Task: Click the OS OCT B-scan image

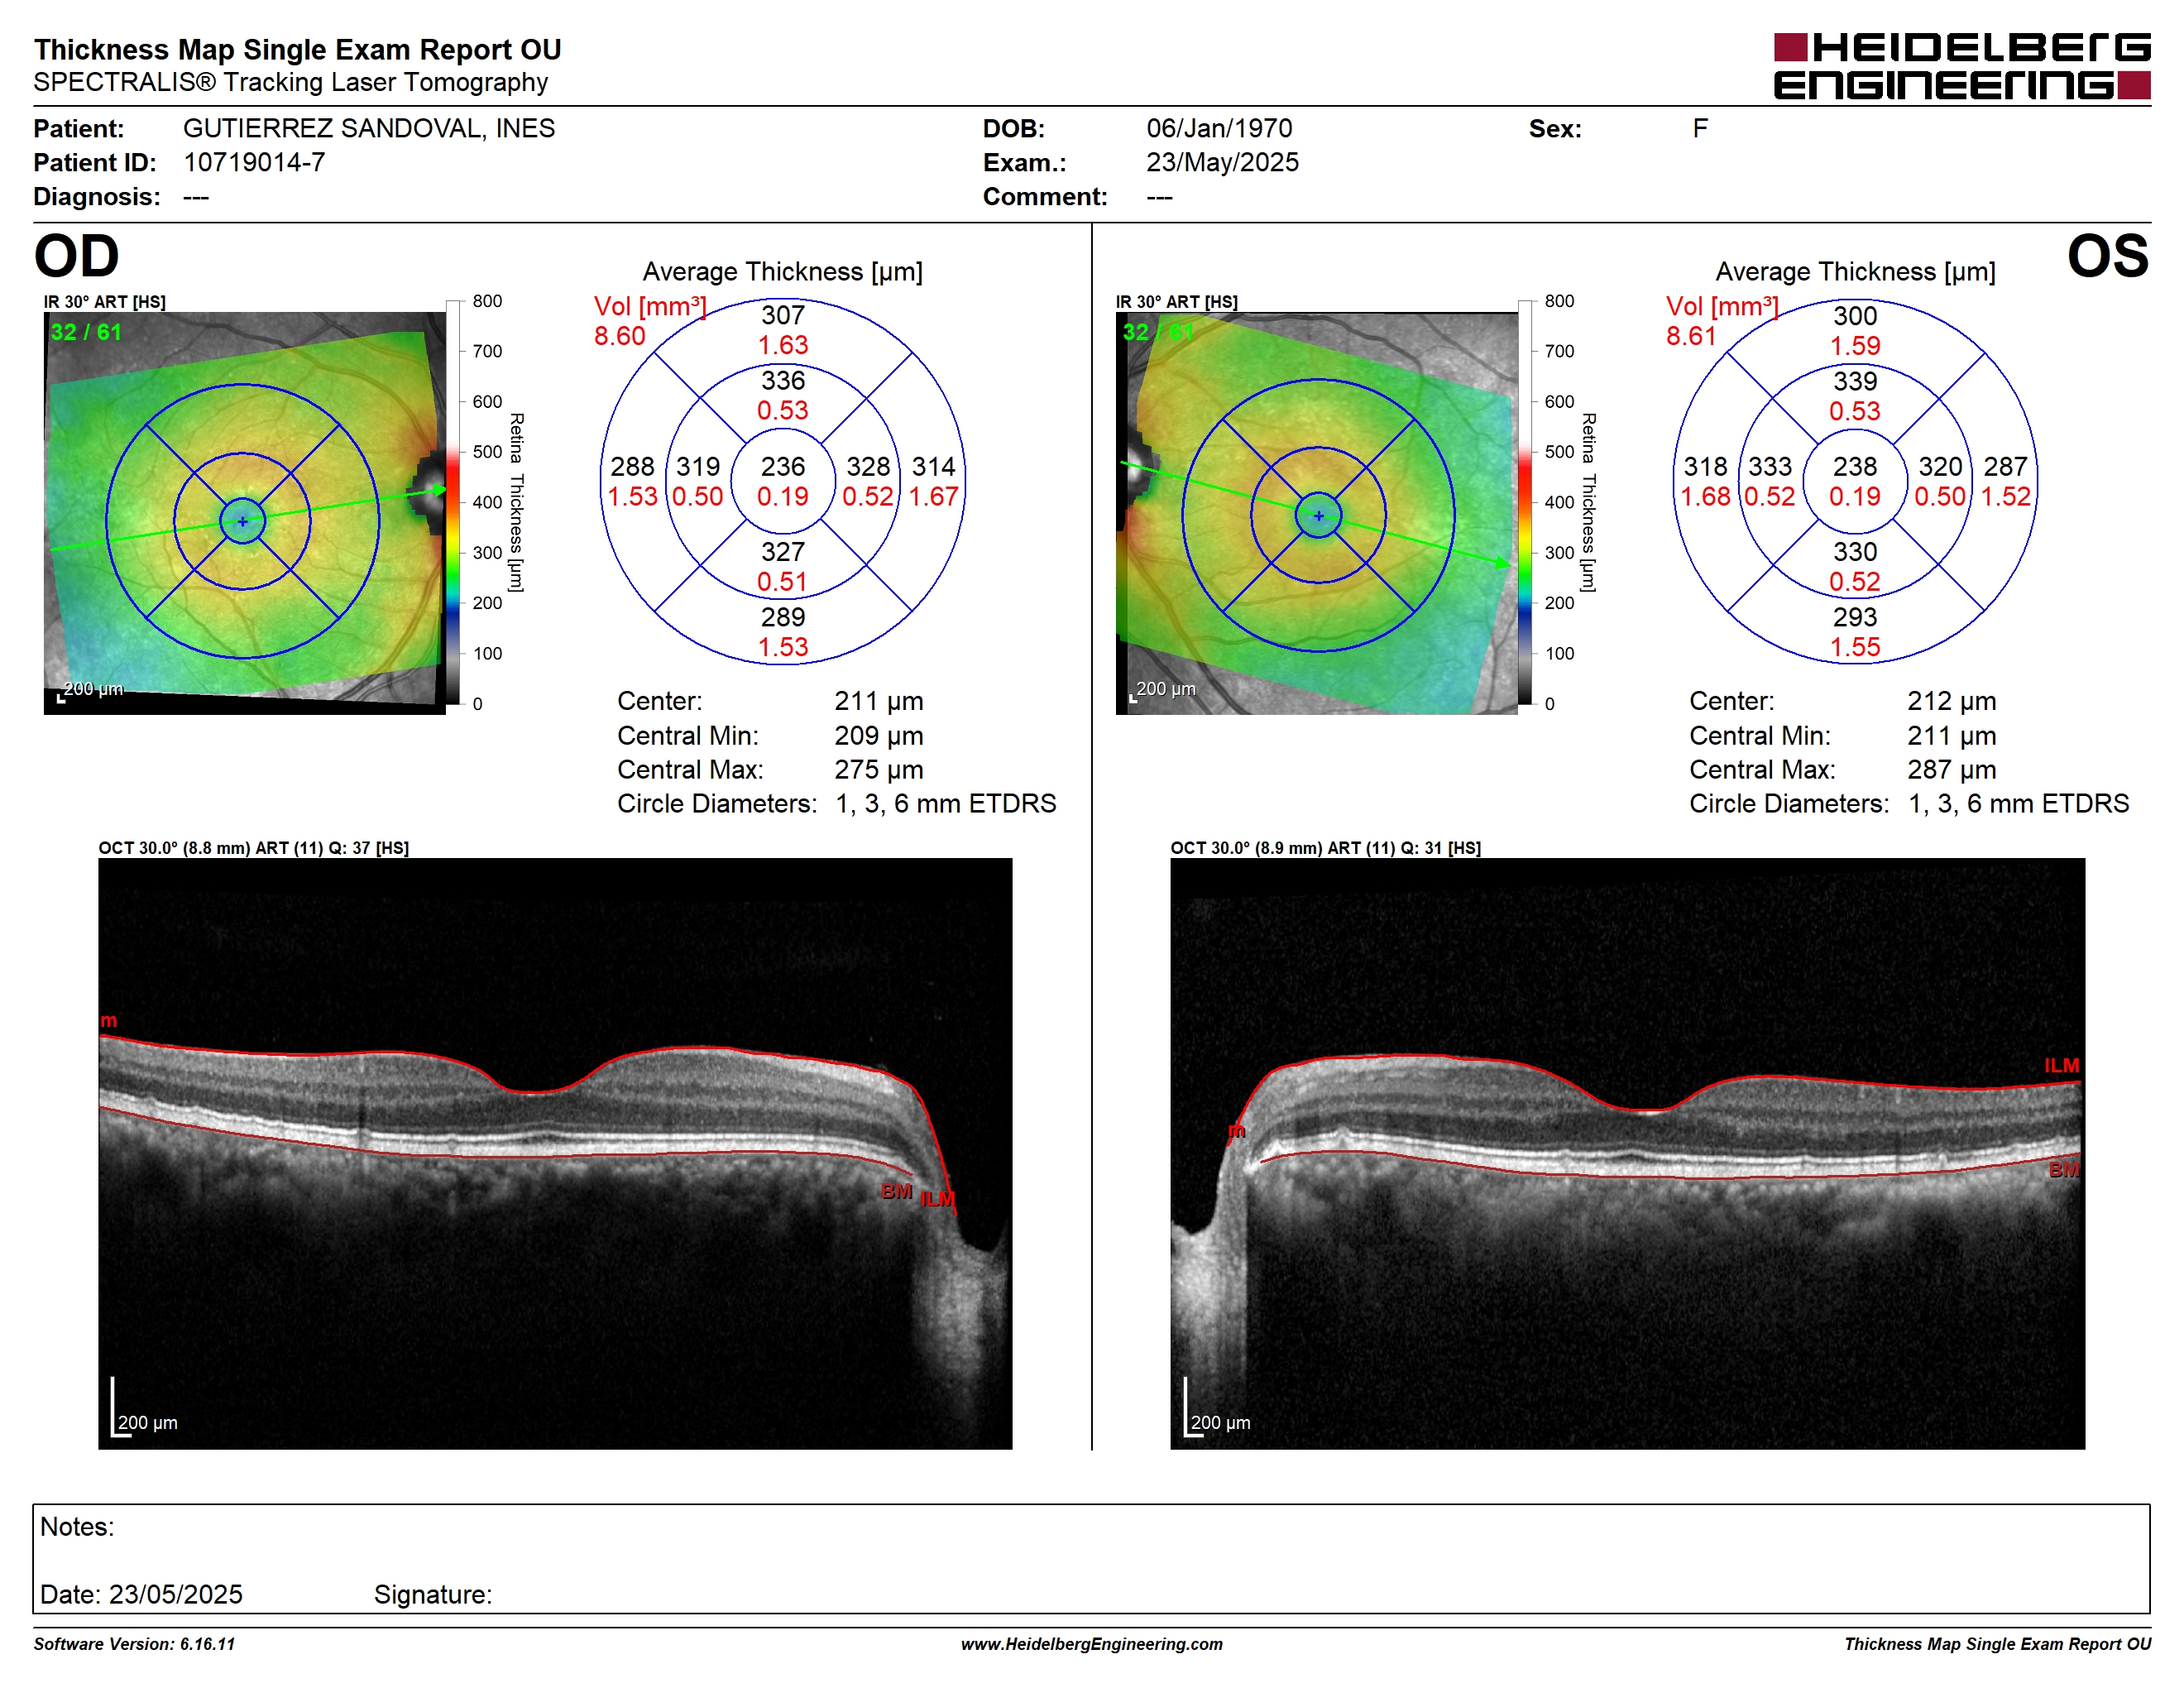Action: tap(1627, 1153)
